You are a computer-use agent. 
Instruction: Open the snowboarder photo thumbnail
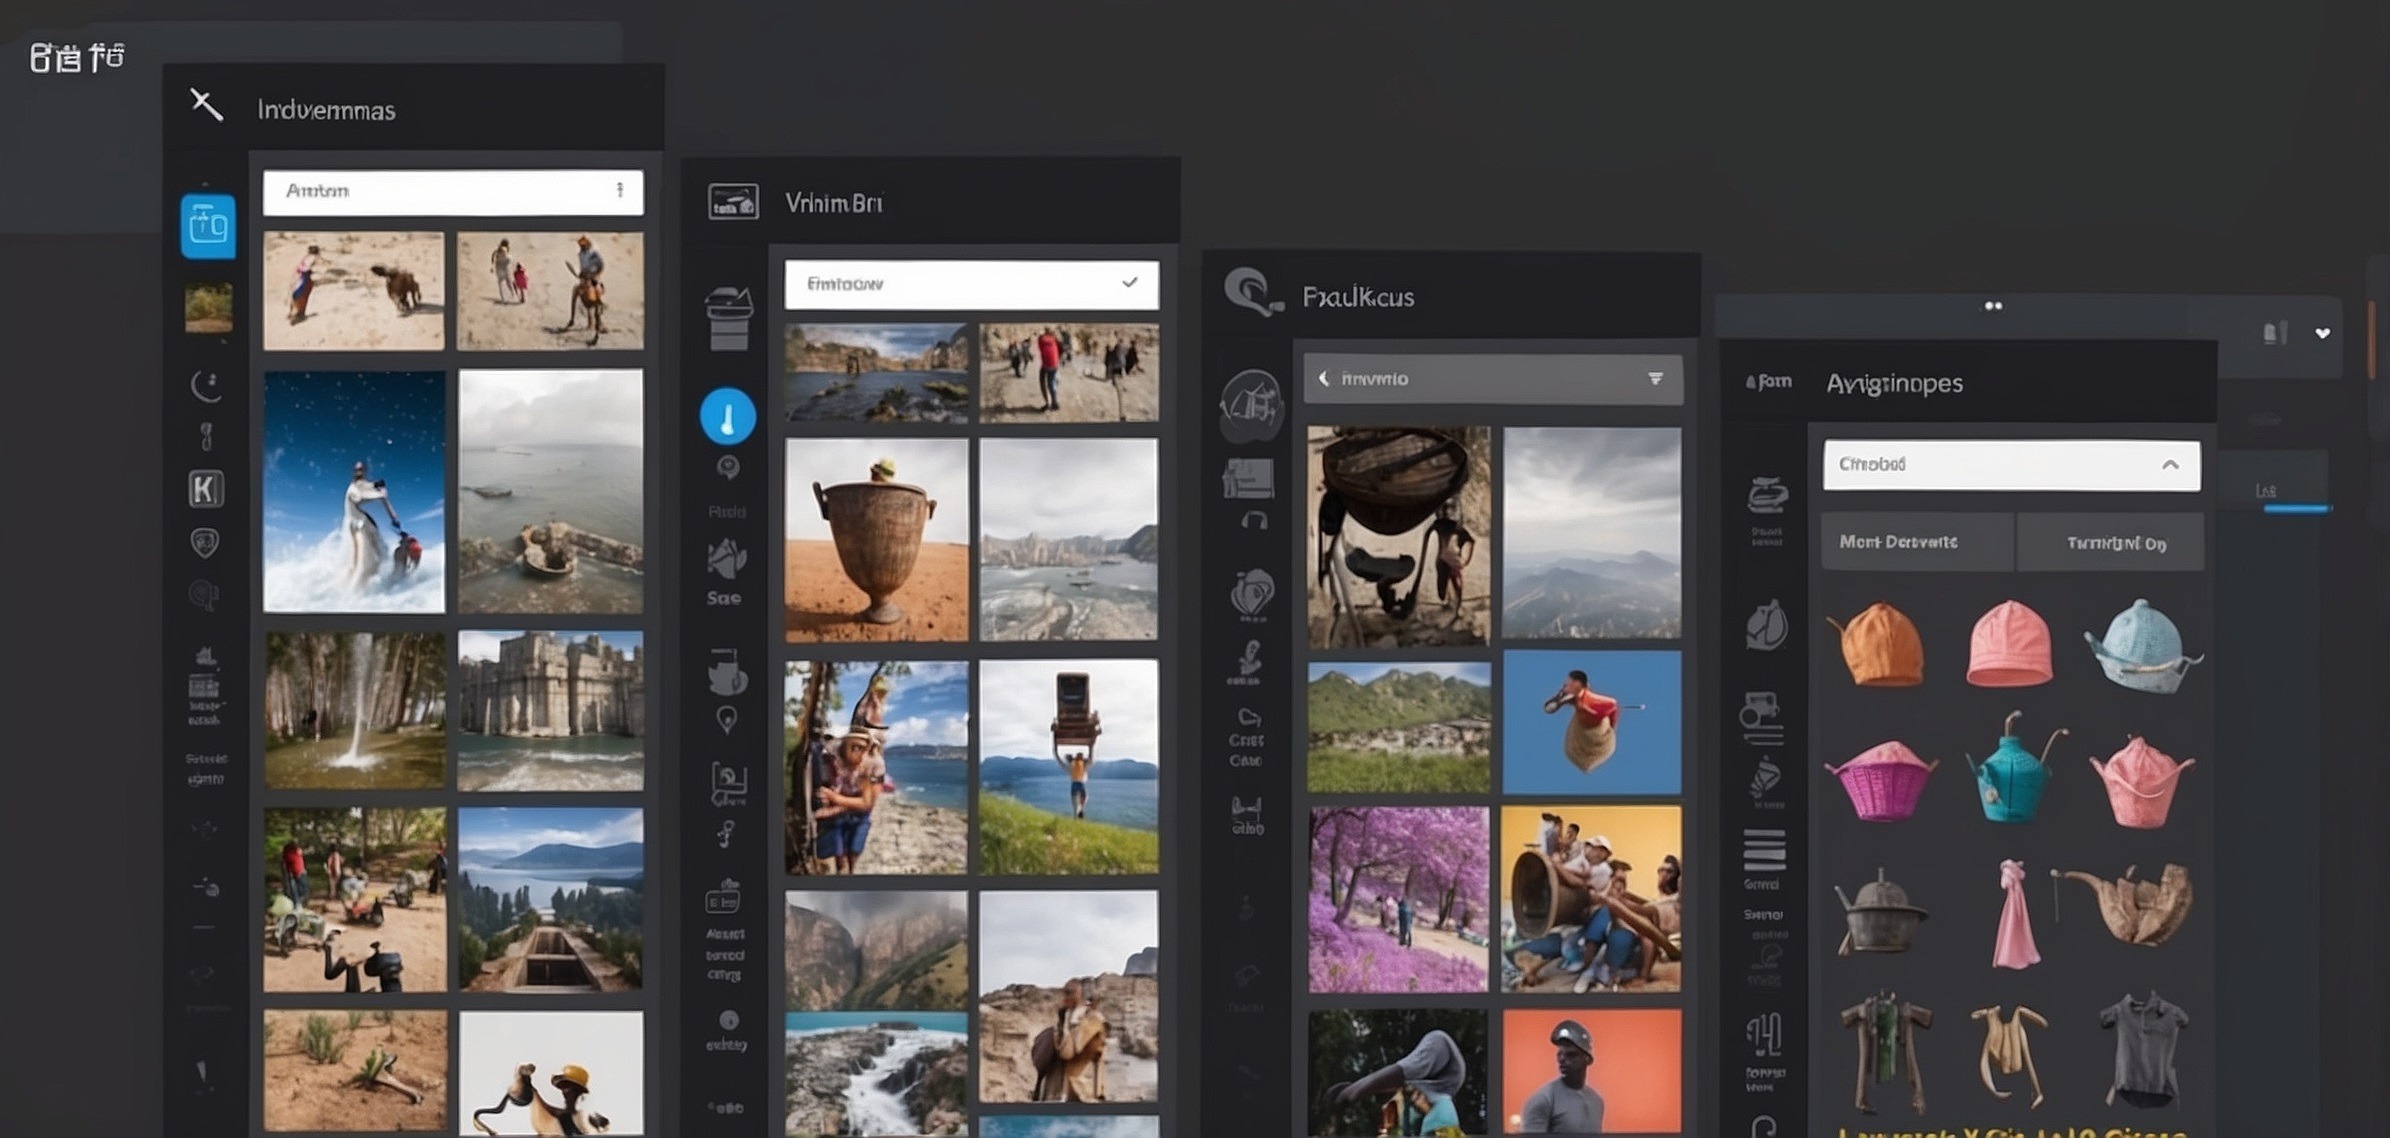[x=354, y=491]
